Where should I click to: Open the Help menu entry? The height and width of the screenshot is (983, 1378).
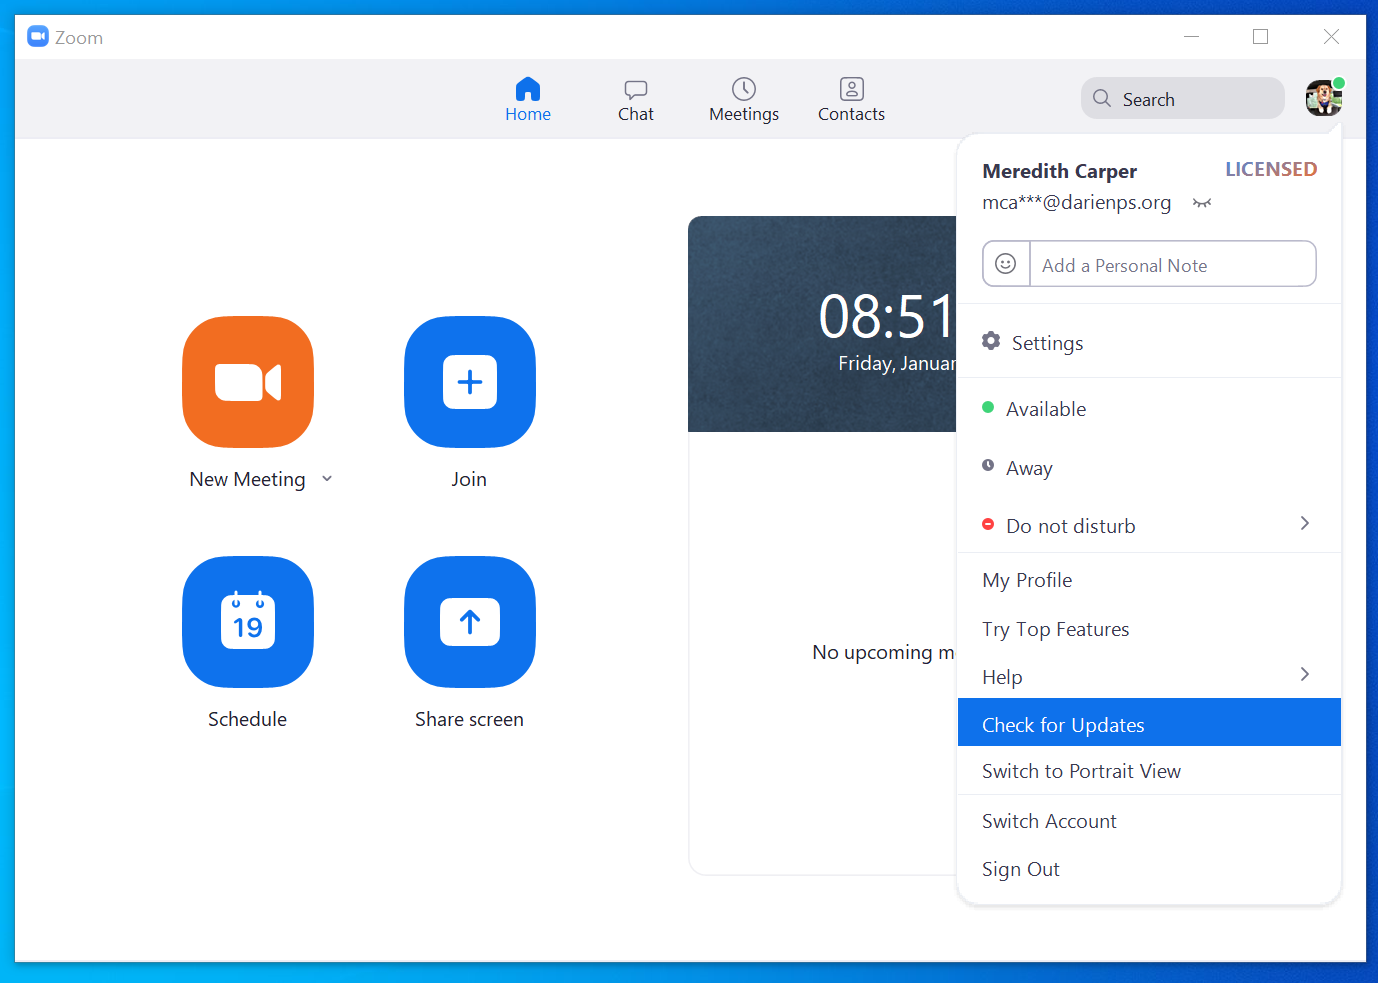click(x=1149, y=677)
